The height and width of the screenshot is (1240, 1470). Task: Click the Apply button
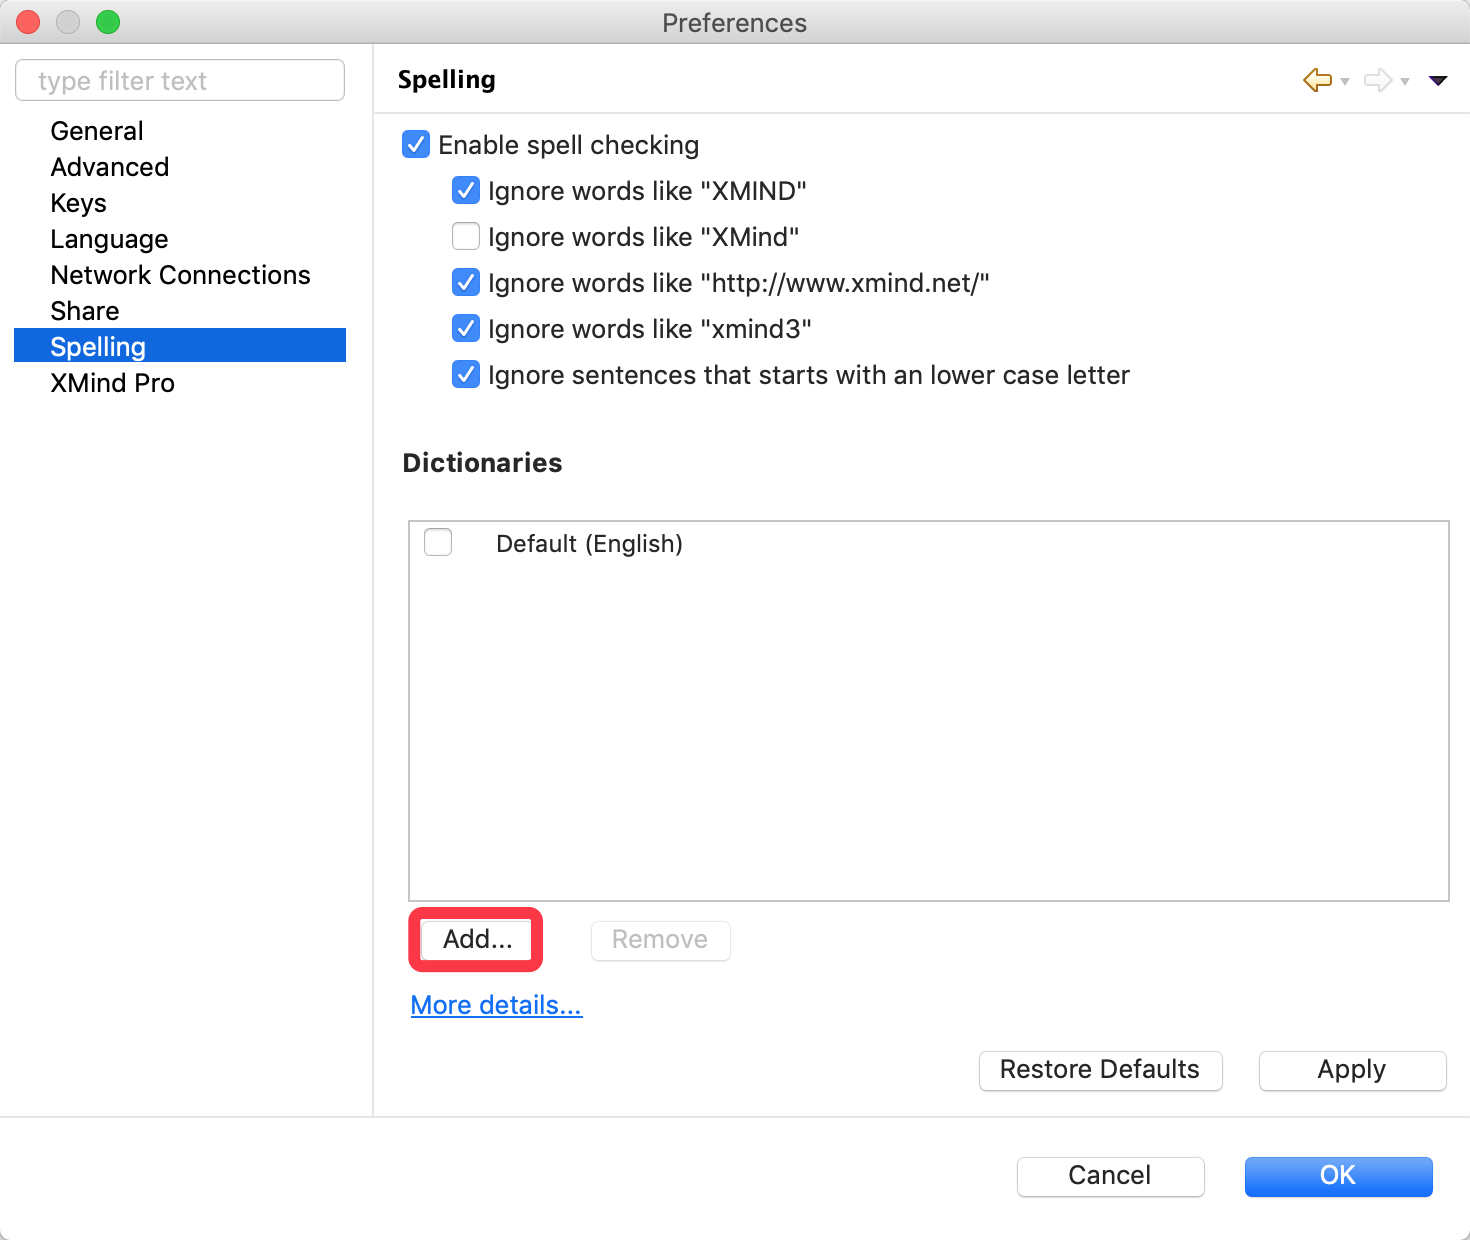point(1352,1070)
